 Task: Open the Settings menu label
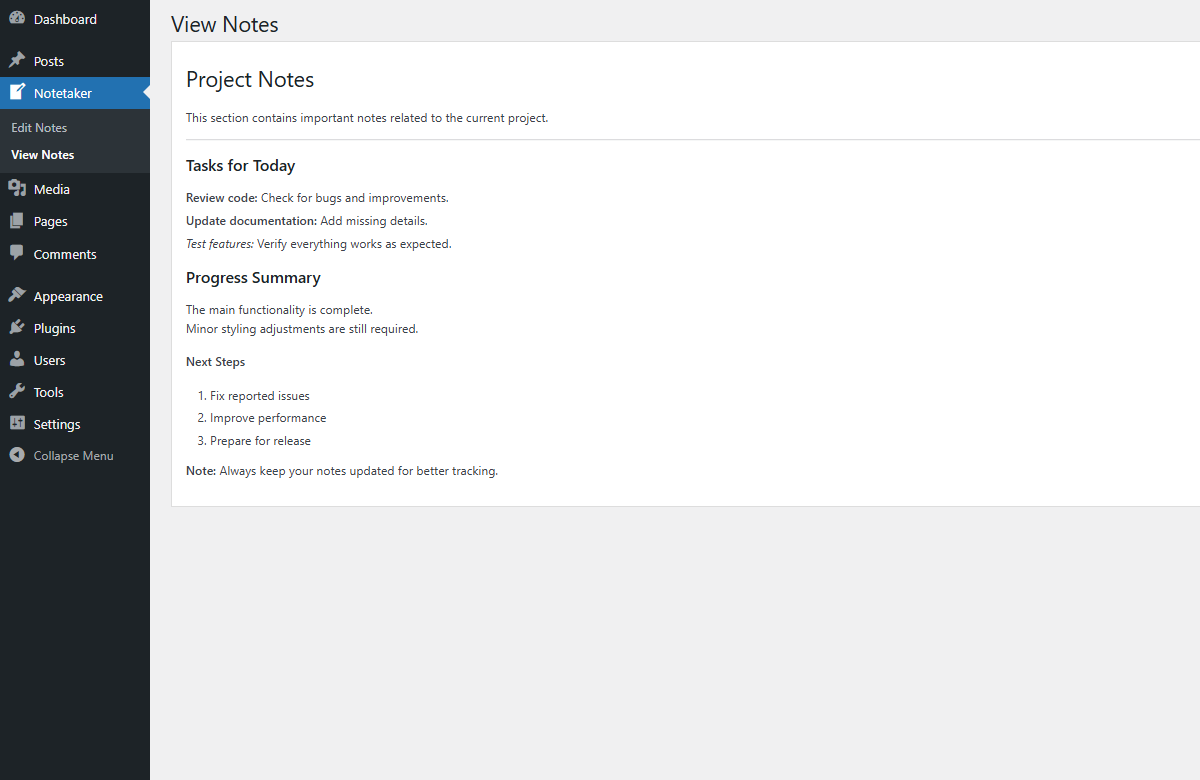tap(57, 424)
